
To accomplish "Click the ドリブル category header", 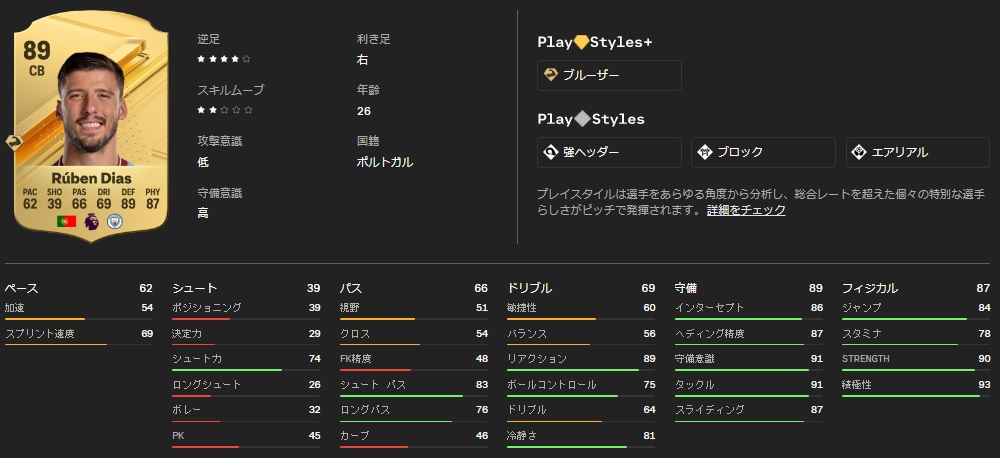I will click(x=529, y=288).
